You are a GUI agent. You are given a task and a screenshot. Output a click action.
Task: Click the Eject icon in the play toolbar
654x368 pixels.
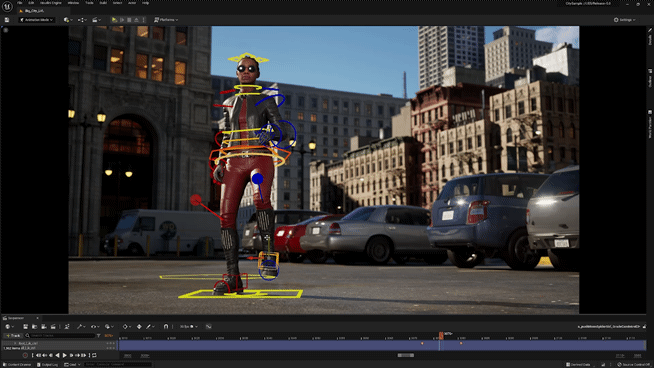click(136, 20)
